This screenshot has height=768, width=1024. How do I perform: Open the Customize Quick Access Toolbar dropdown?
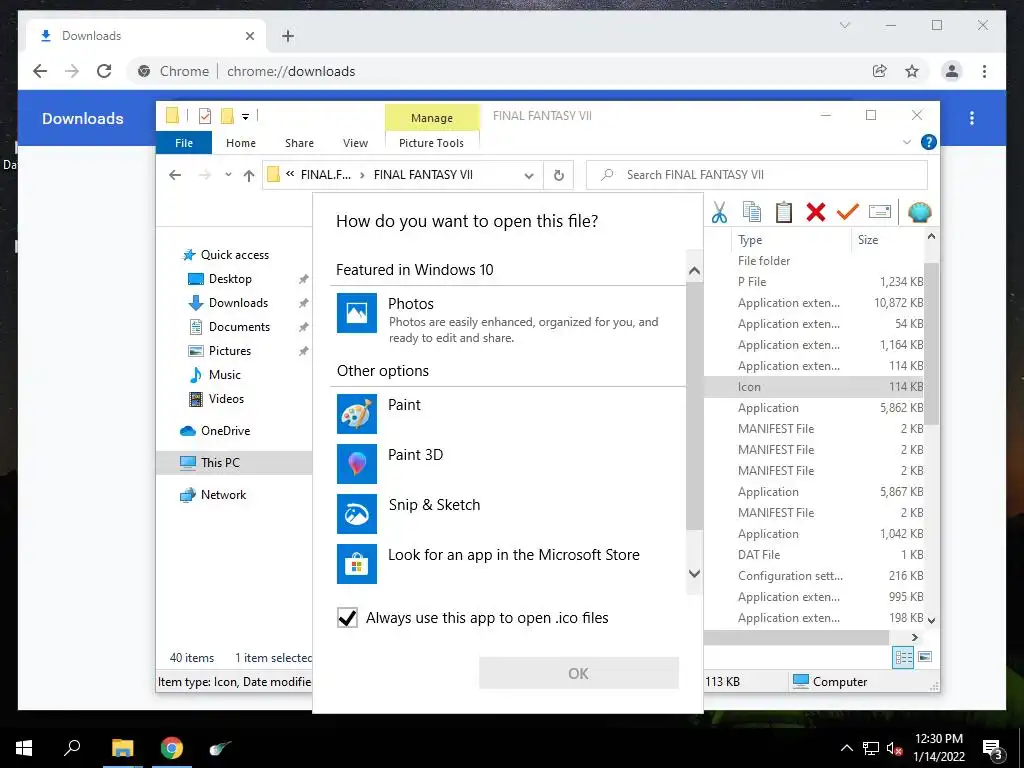[x=246, y=117]
